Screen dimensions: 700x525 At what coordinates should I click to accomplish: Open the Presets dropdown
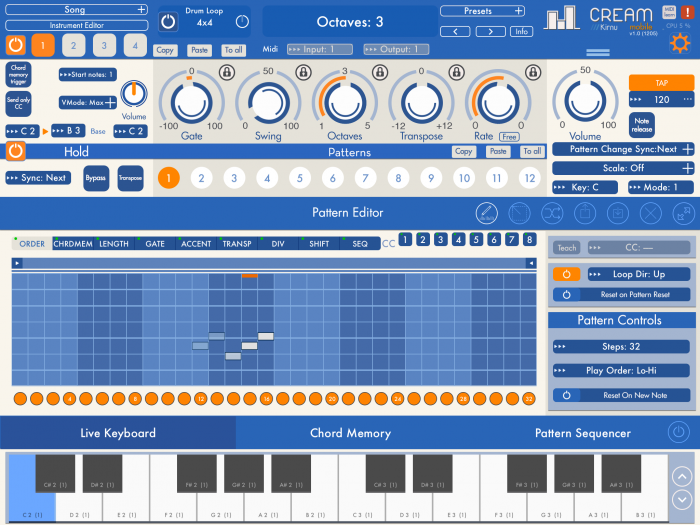coord(483,11)
